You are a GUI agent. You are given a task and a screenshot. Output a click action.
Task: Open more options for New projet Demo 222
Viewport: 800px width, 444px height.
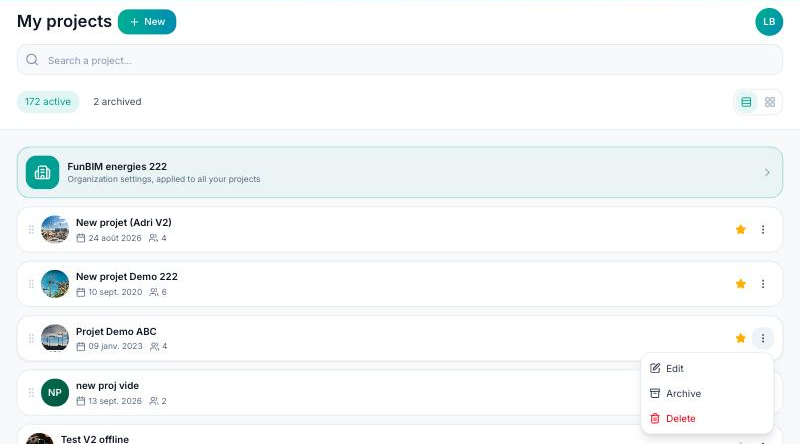(x=763, y=284)
